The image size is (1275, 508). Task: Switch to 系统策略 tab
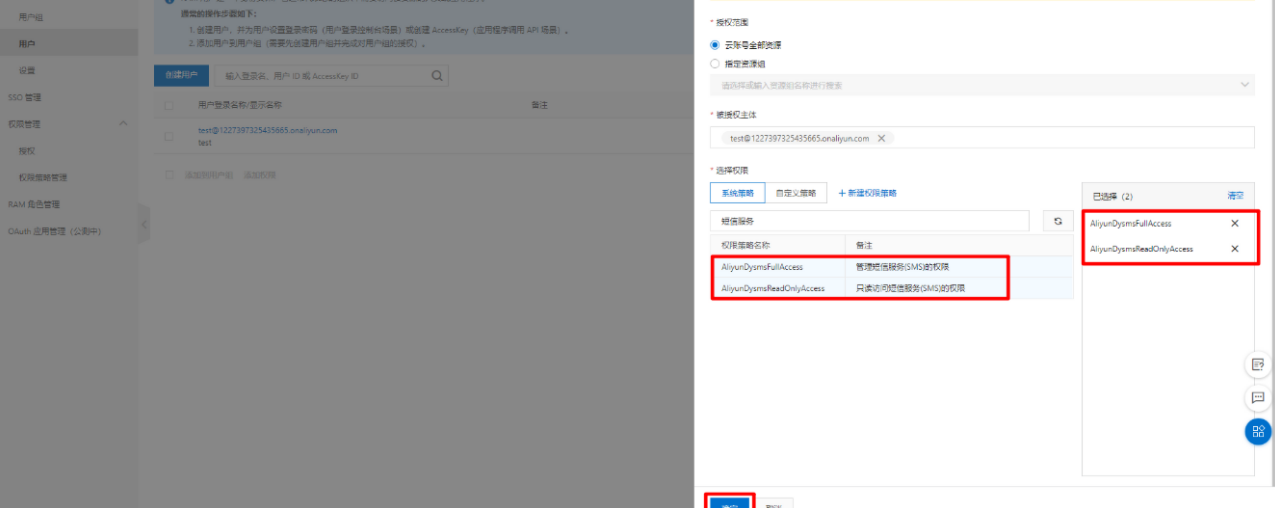[736, 193]
